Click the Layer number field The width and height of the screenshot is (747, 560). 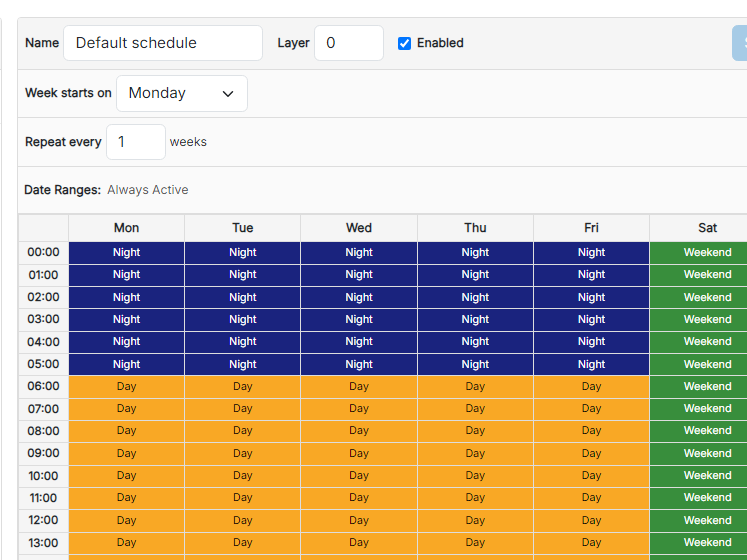pyautogui.click(x=348, y=43)
